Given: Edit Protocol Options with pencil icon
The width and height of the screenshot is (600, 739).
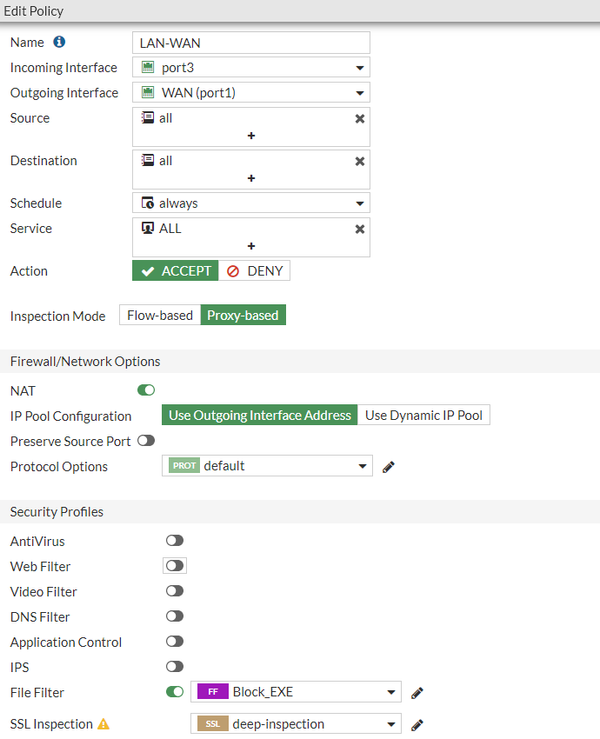Looking at the screenshot, I should [389, 466].
